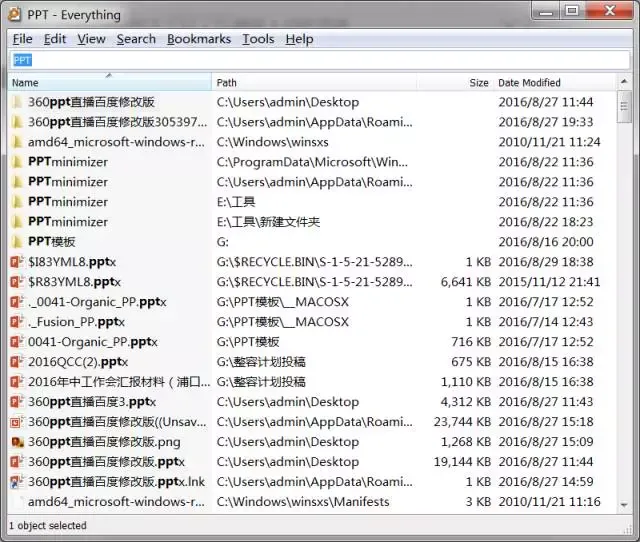Screen dimensions: 640x542
Task: Click the Everything app icon in title bar
Action: point(14,15)
